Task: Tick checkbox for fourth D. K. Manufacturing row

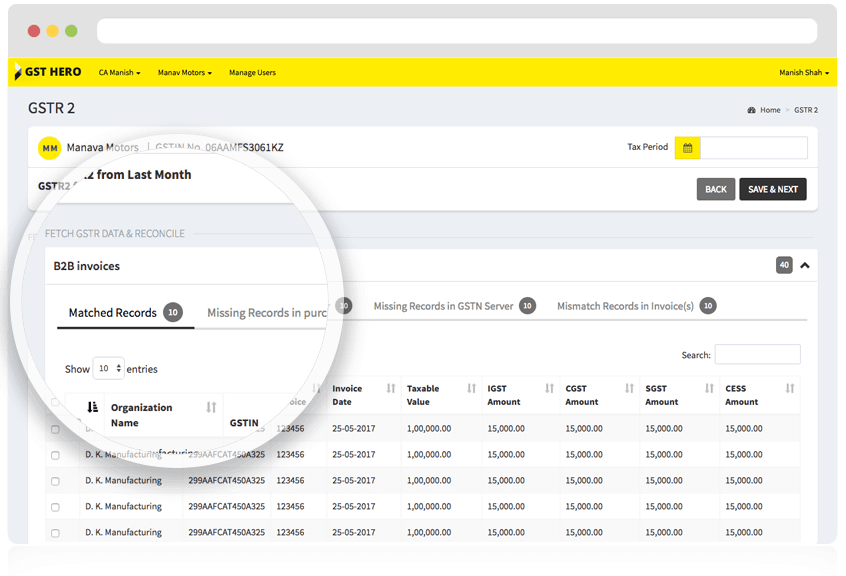Action: click(x=55, y=507)
